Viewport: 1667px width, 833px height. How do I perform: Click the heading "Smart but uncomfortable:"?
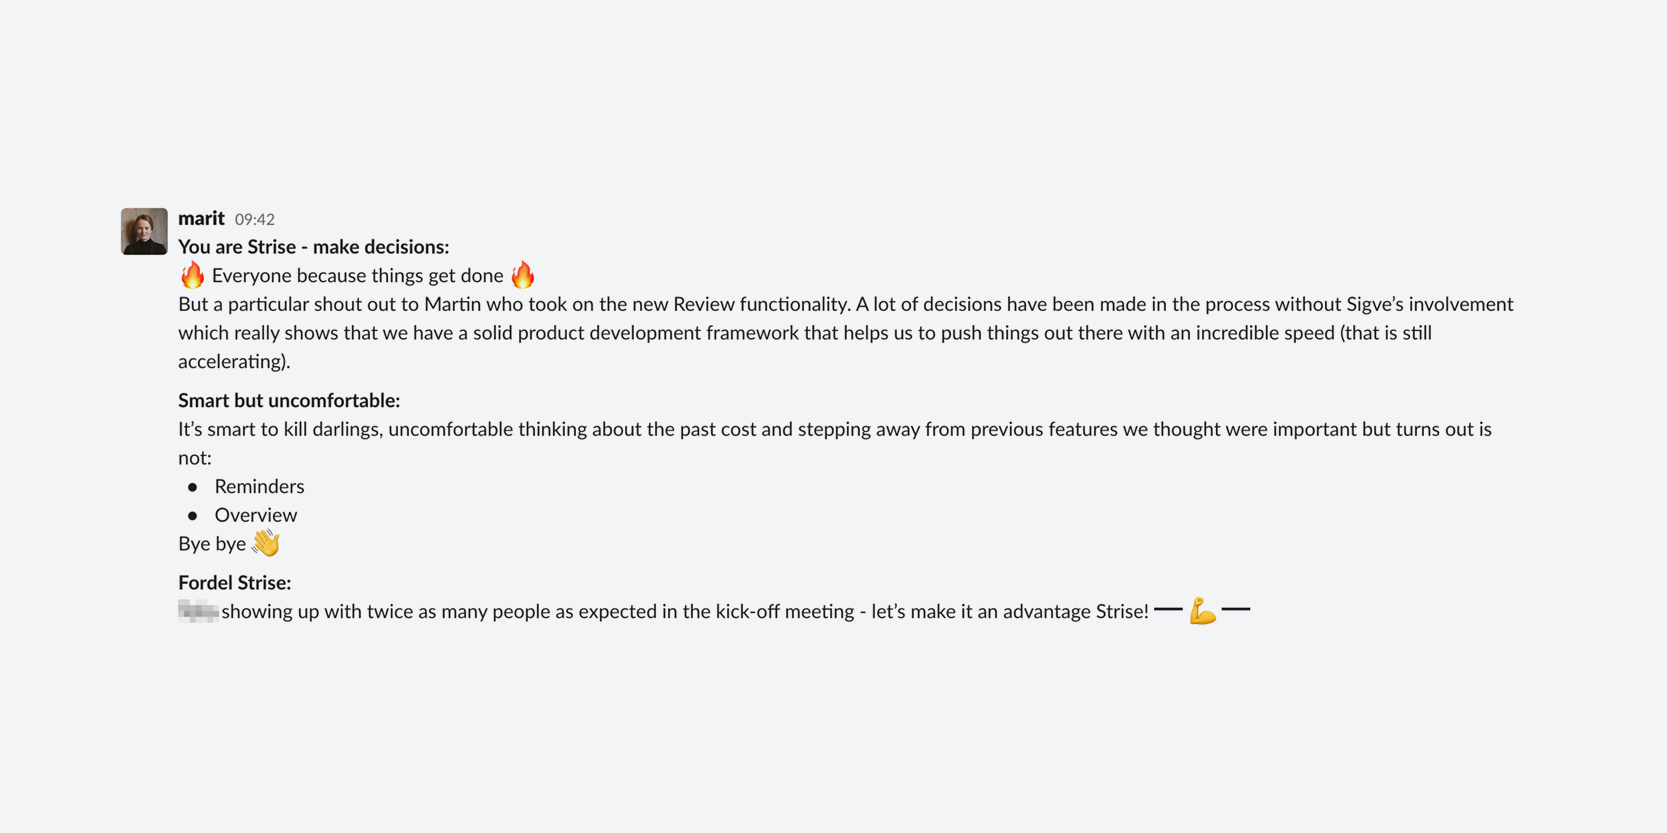[289, 400]
